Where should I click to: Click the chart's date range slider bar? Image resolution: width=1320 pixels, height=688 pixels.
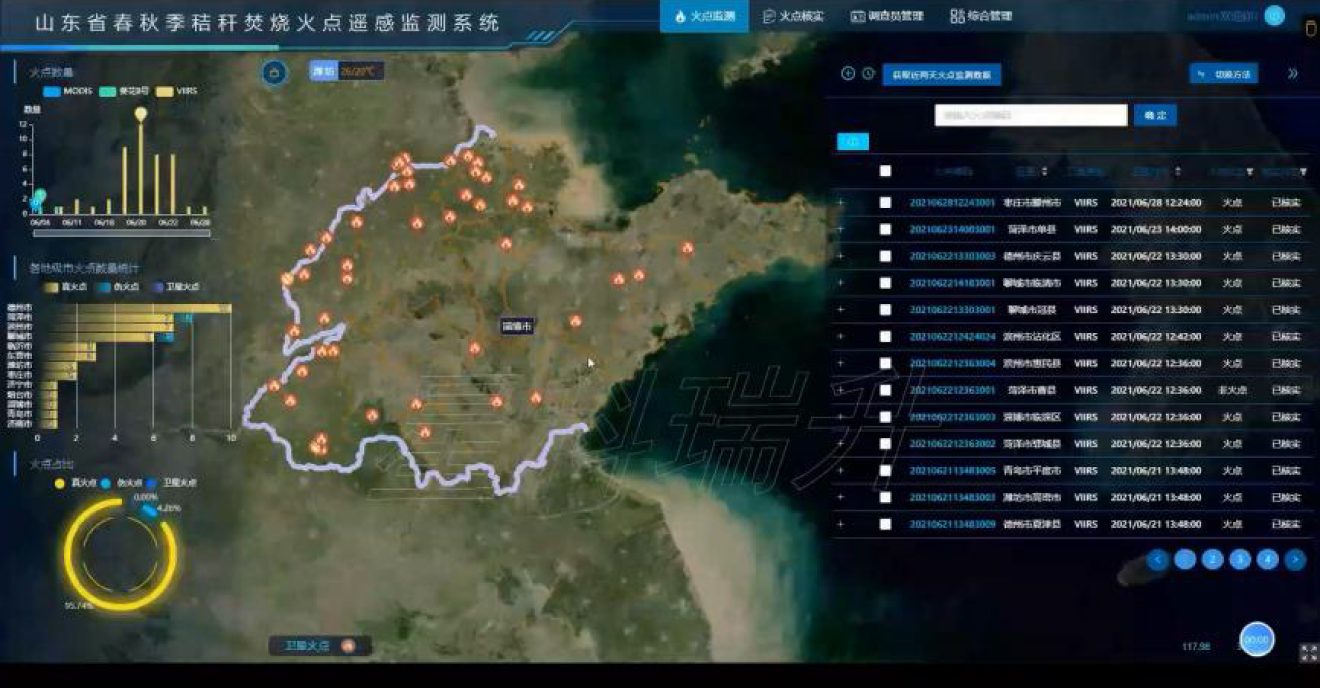click(121, 233)
